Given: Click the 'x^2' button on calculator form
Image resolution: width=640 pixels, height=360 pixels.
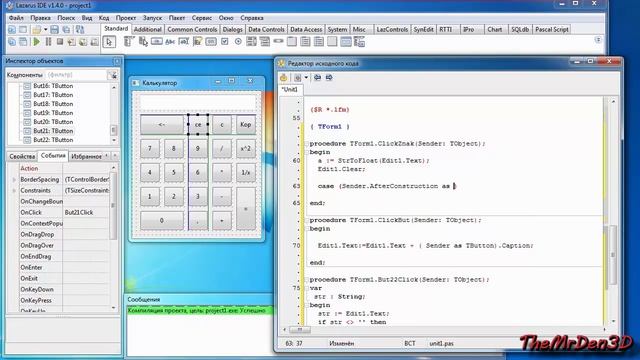Looking at the screenshot, I should (x=246, y=149).
